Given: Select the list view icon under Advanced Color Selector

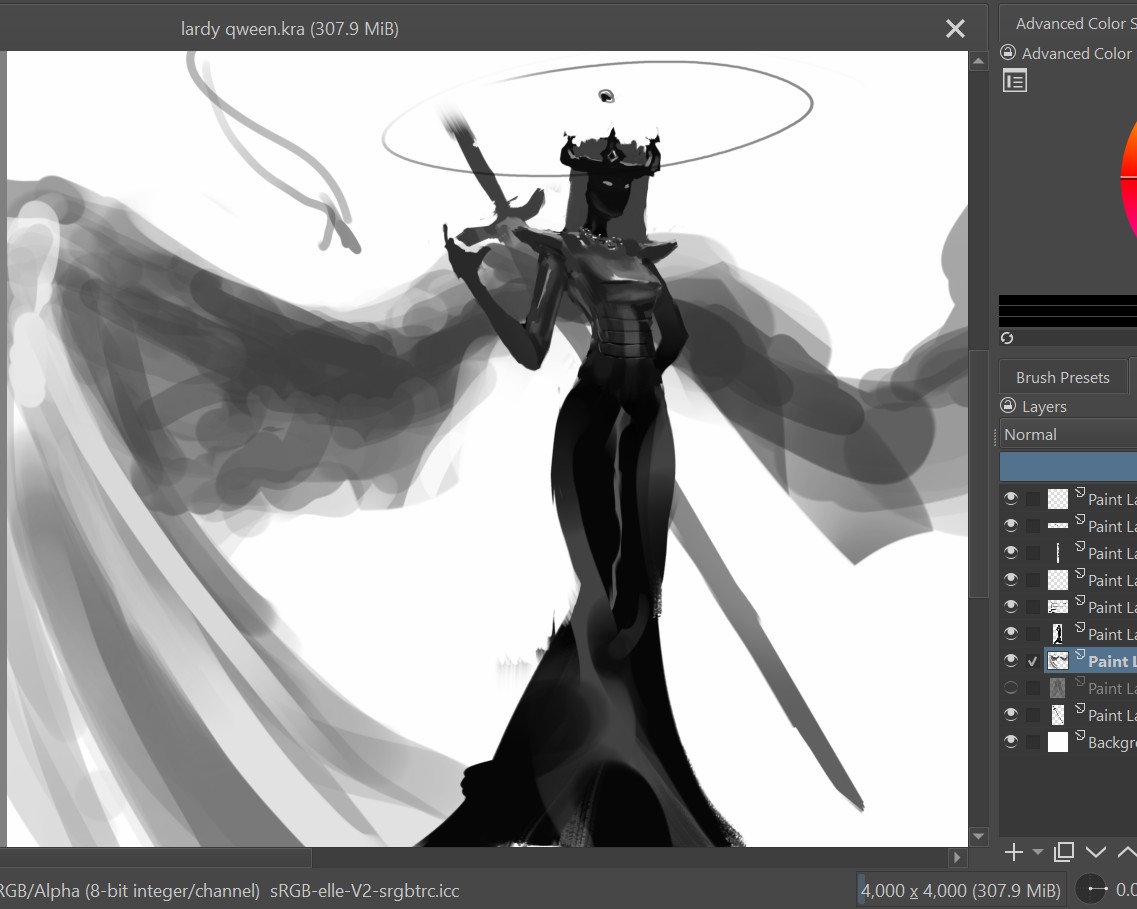Looking at the screenshot, I should [x=1014, y=80].
